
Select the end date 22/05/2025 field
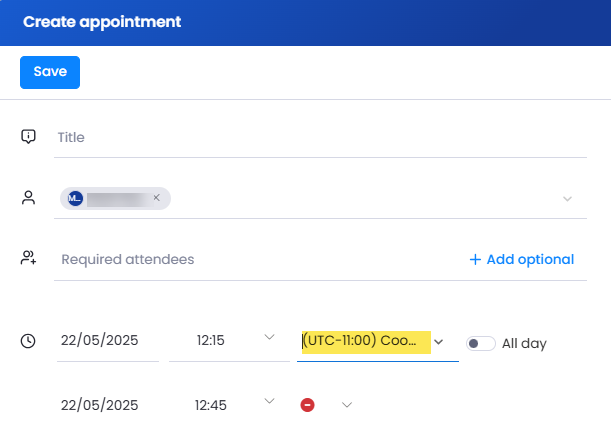pos(108,405)
